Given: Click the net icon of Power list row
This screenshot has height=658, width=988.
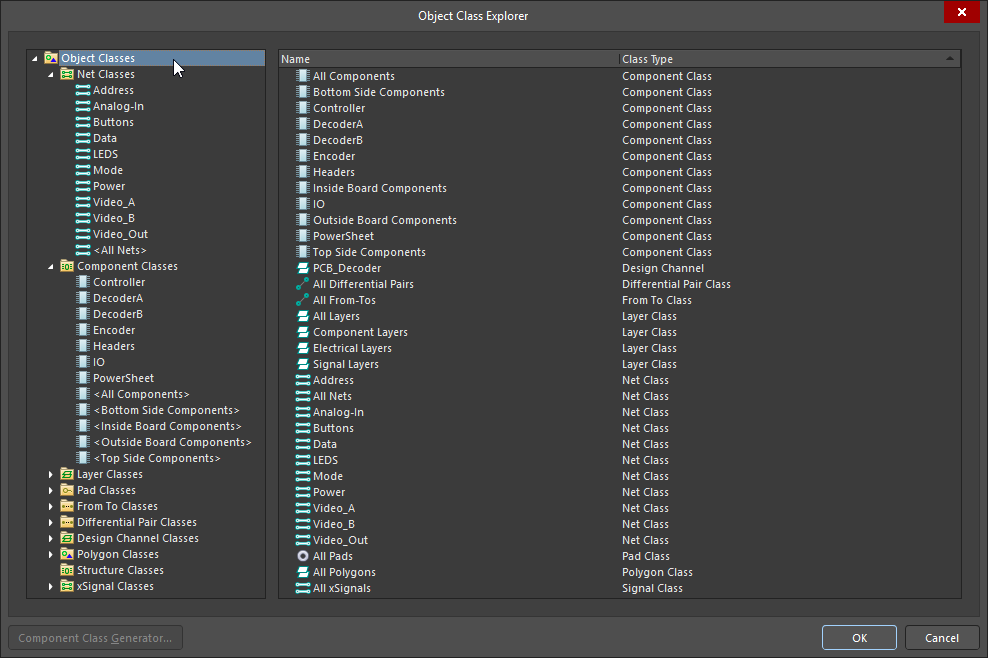Looking at the screenshot, I should tap(302, 492).
